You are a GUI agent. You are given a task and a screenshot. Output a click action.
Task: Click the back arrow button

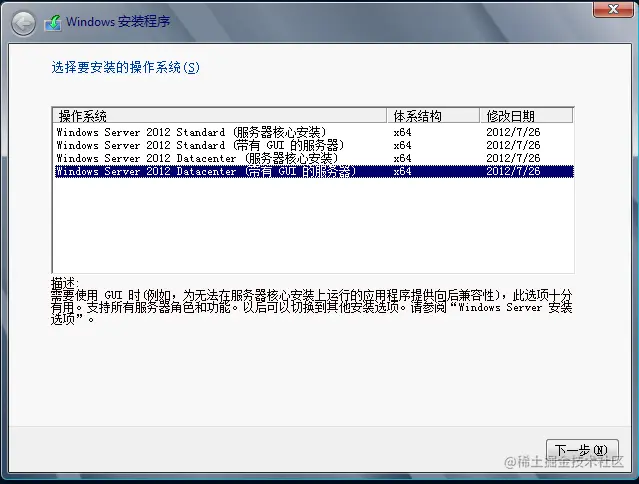coord(23,24)
